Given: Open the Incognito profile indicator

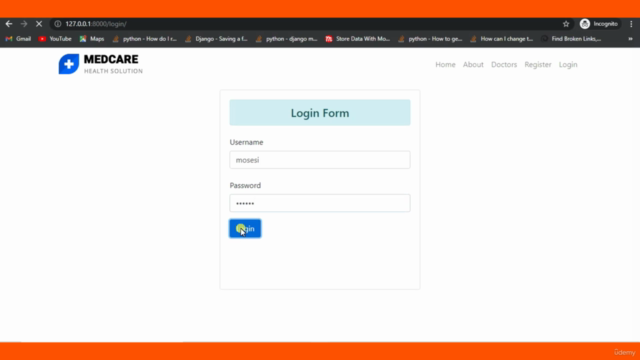Looking at the screenshot, I should 599,24.
